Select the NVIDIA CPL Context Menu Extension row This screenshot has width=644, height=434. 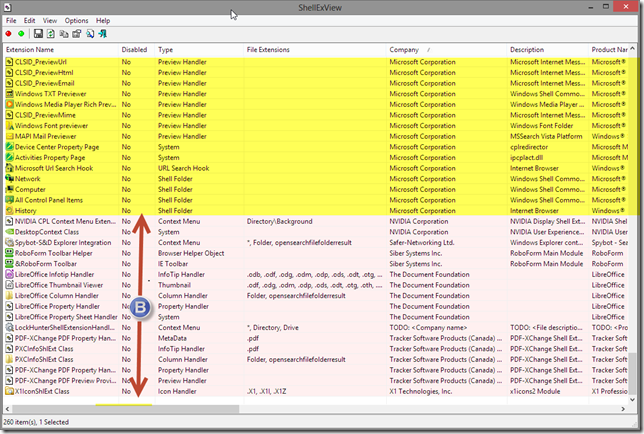[x=316, y=221]
